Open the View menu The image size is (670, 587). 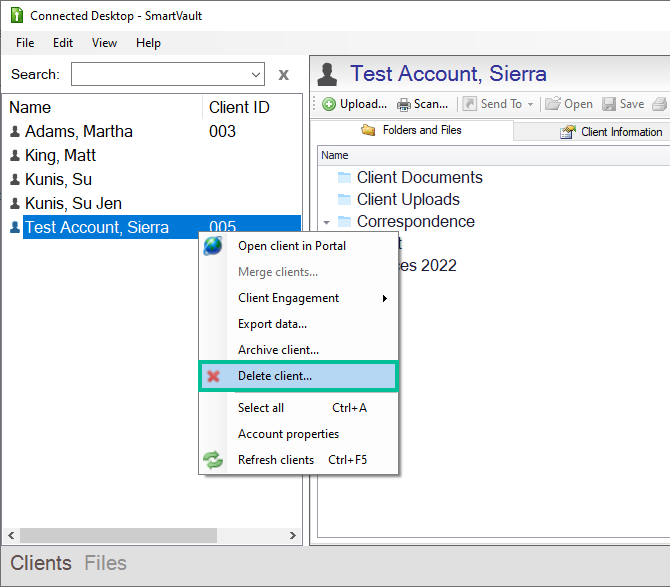[x=104, y=43]
